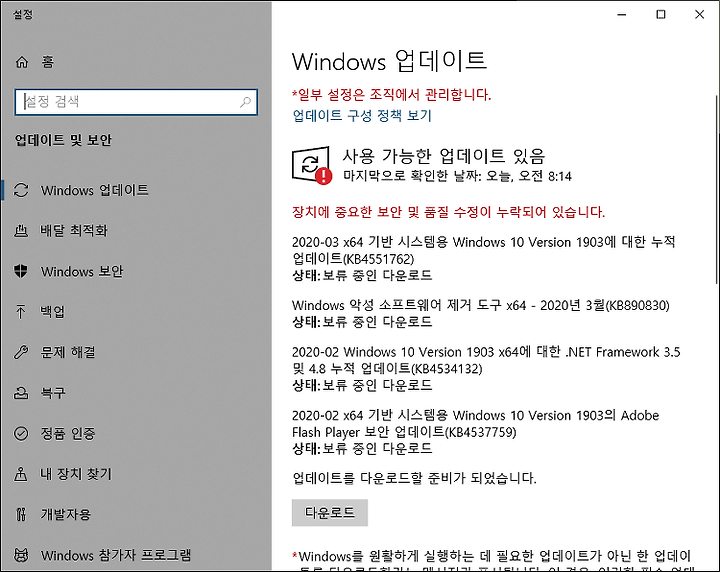Open the 백업 settings page

pos(53,312)
